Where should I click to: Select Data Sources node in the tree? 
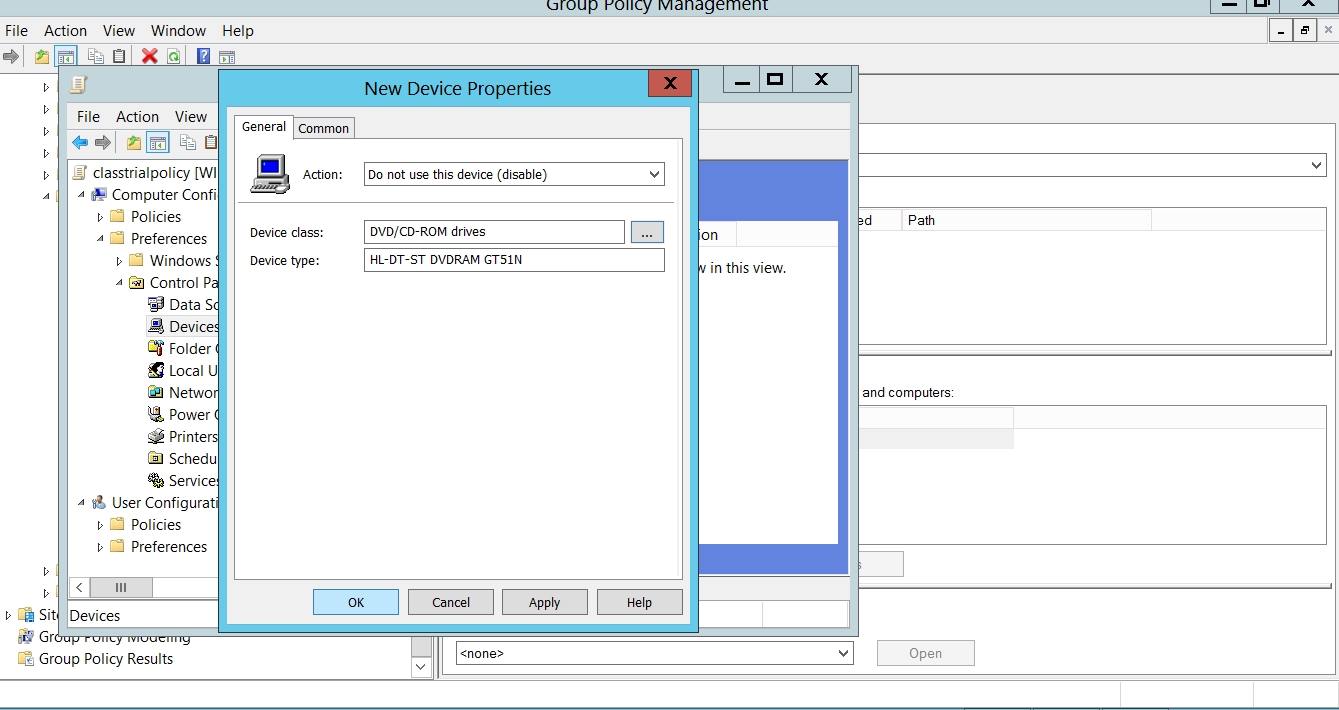pyautogui.click(x=192, y=305)
